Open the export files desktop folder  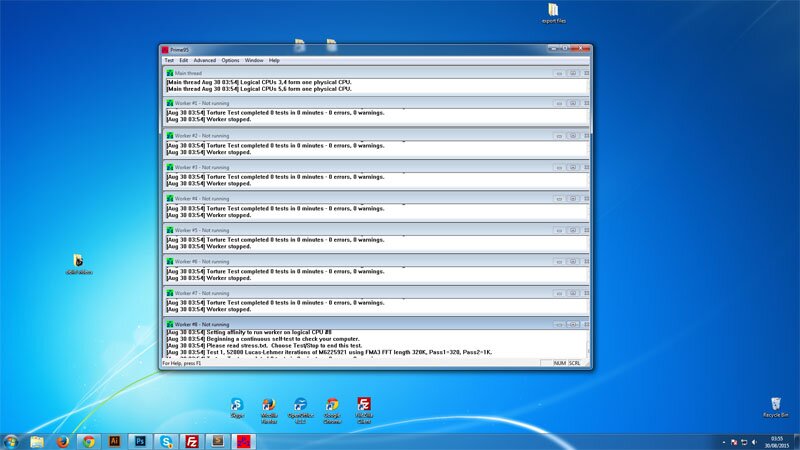[554, 13]
